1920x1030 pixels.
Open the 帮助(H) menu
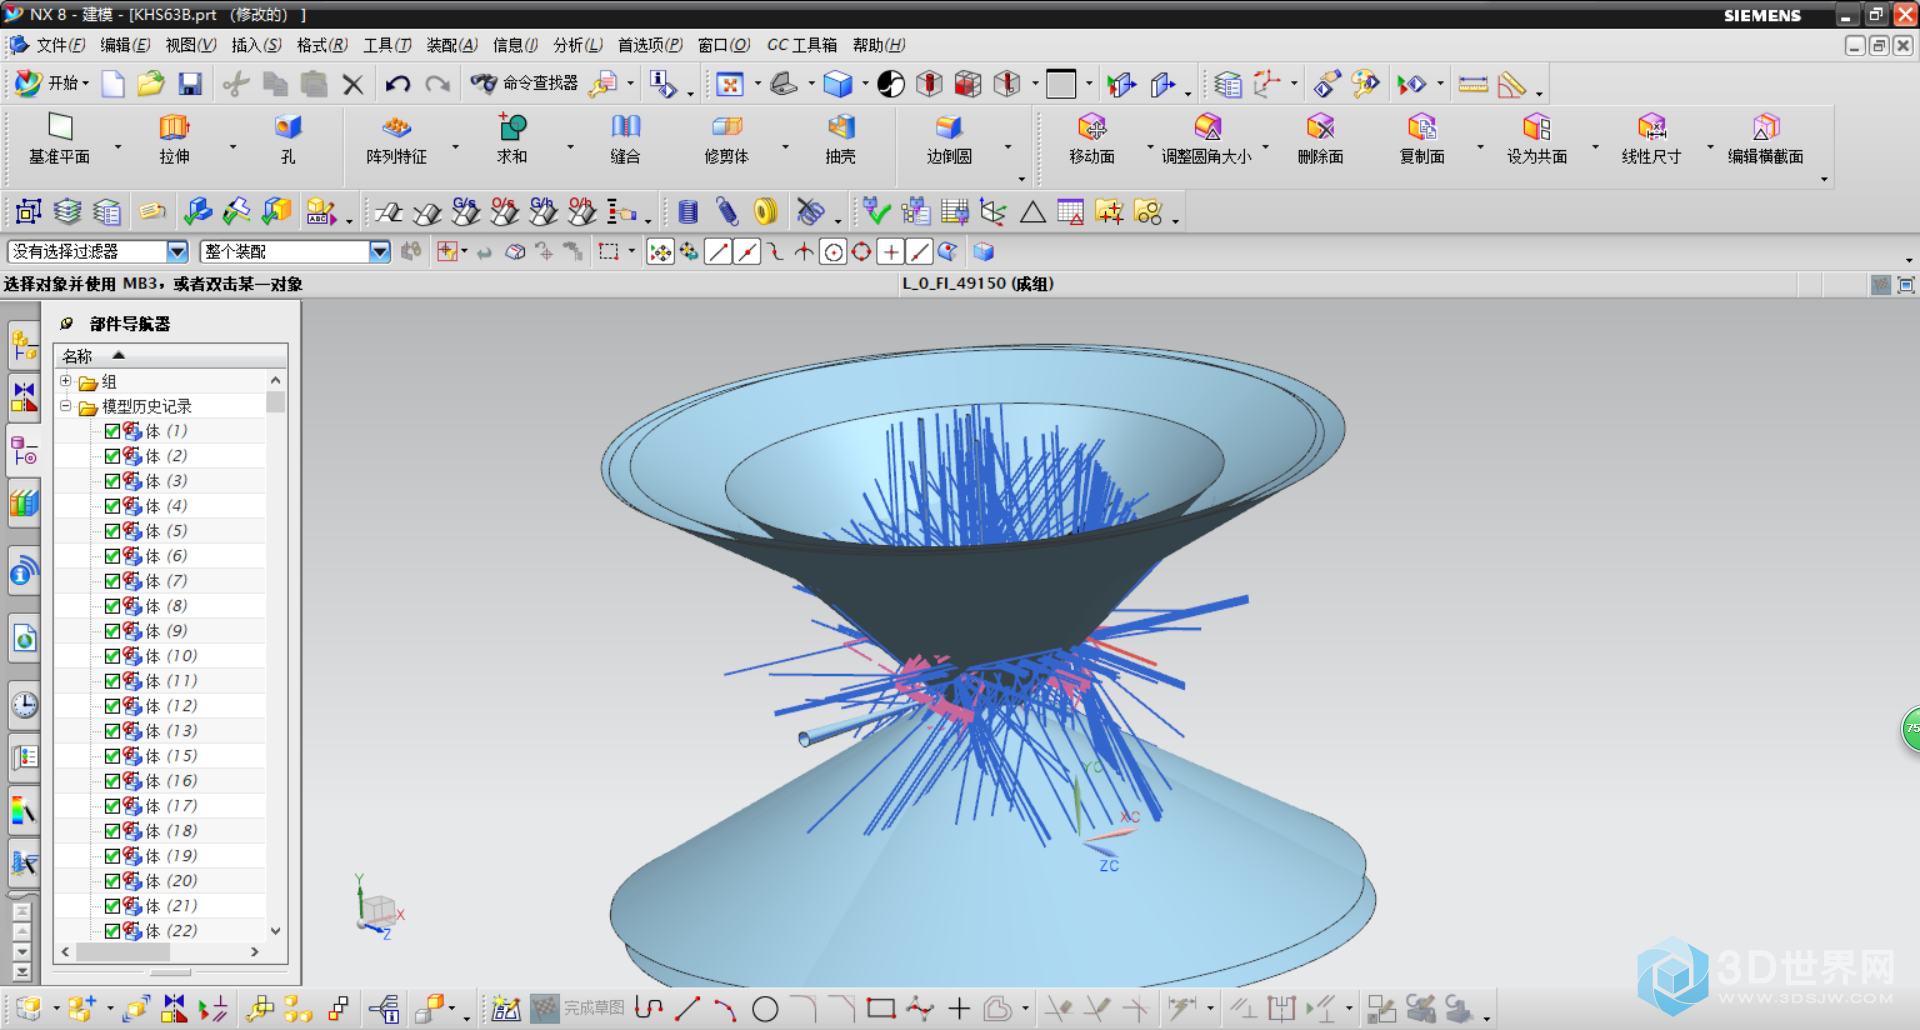tap(879, 45)
